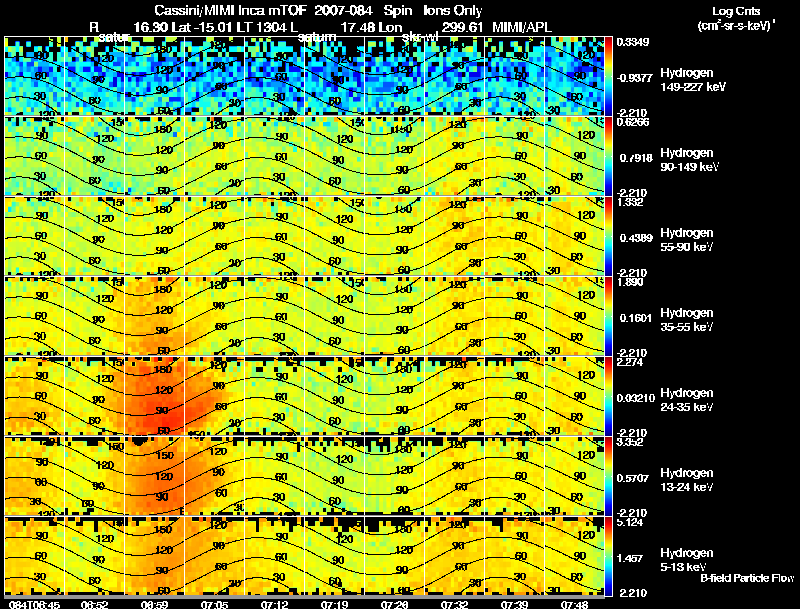800x609 pixels.
Task: Click the 'B-field Particle Flow' label
Action: coord(747,578)
